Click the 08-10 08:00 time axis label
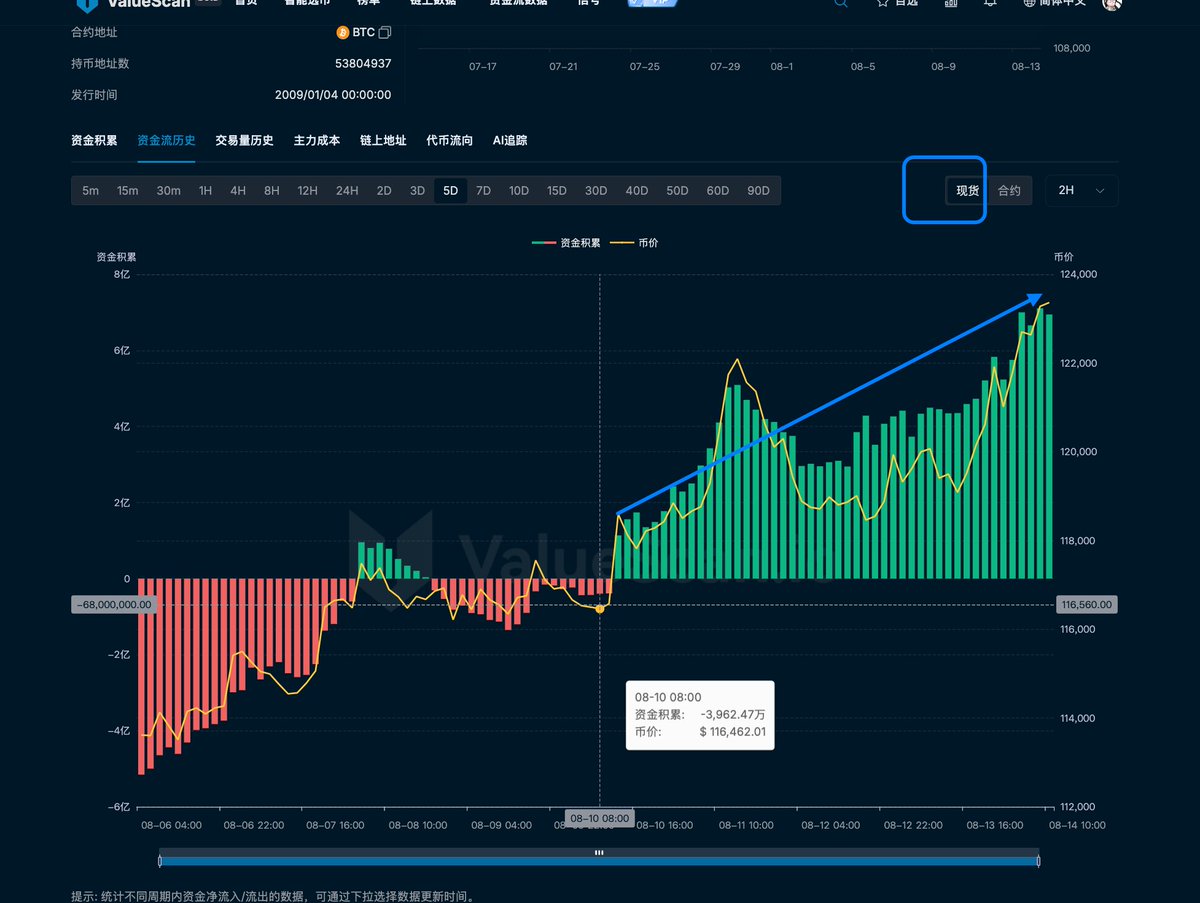 pos(599,818)
